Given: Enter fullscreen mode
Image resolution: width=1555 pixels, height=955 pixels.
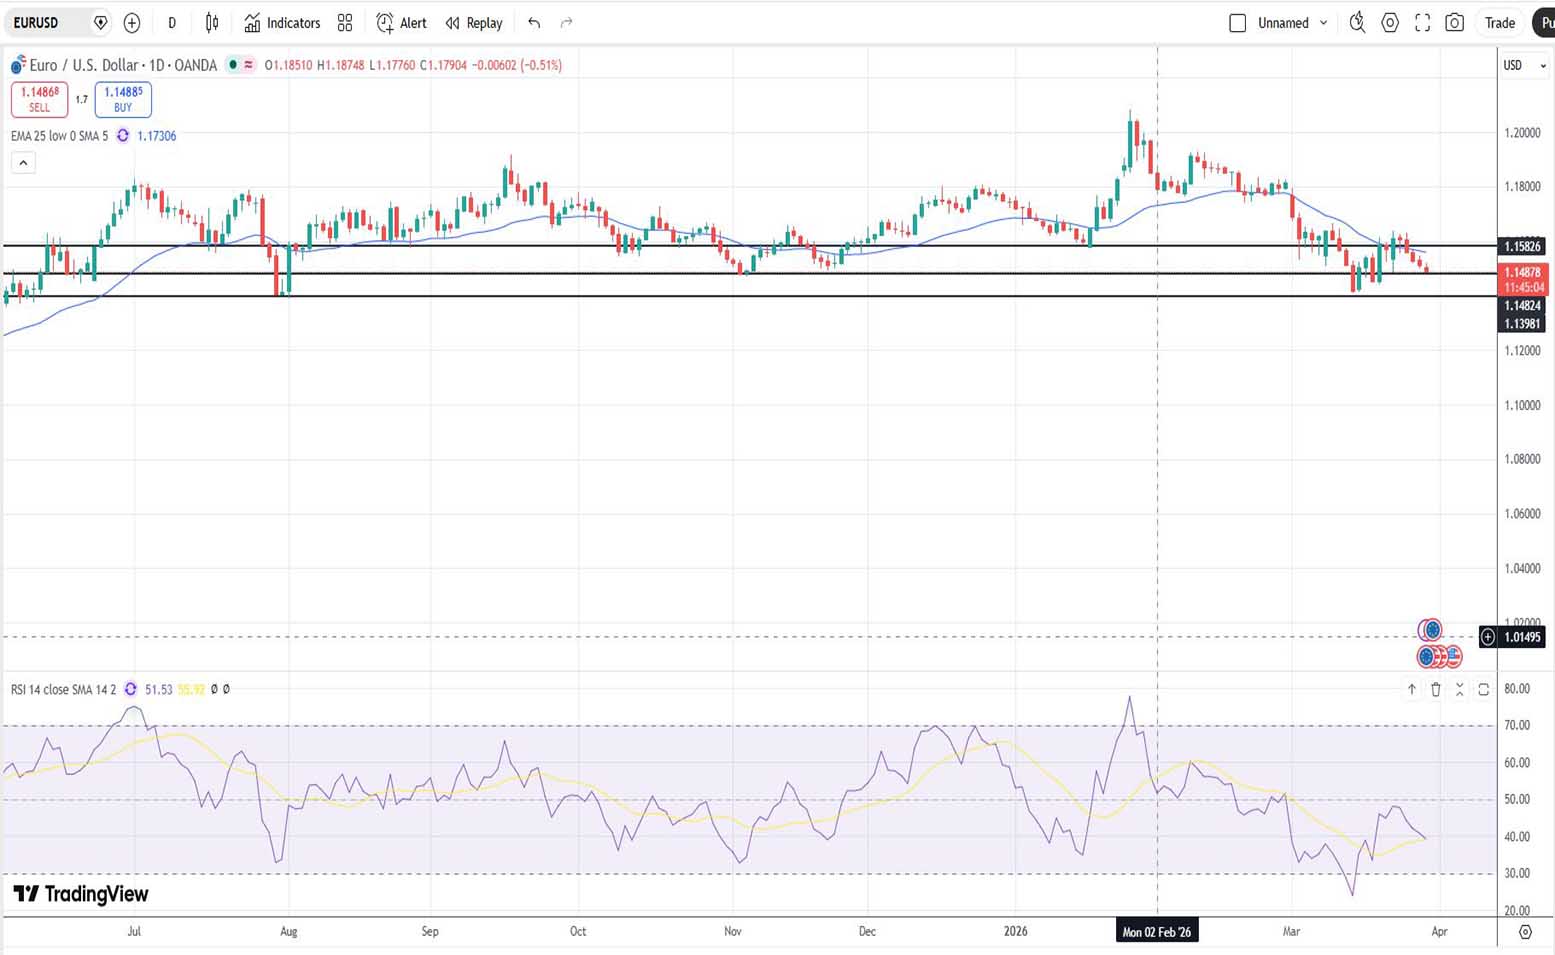Looking at the screenshot, I should [x=1422, y=23].
